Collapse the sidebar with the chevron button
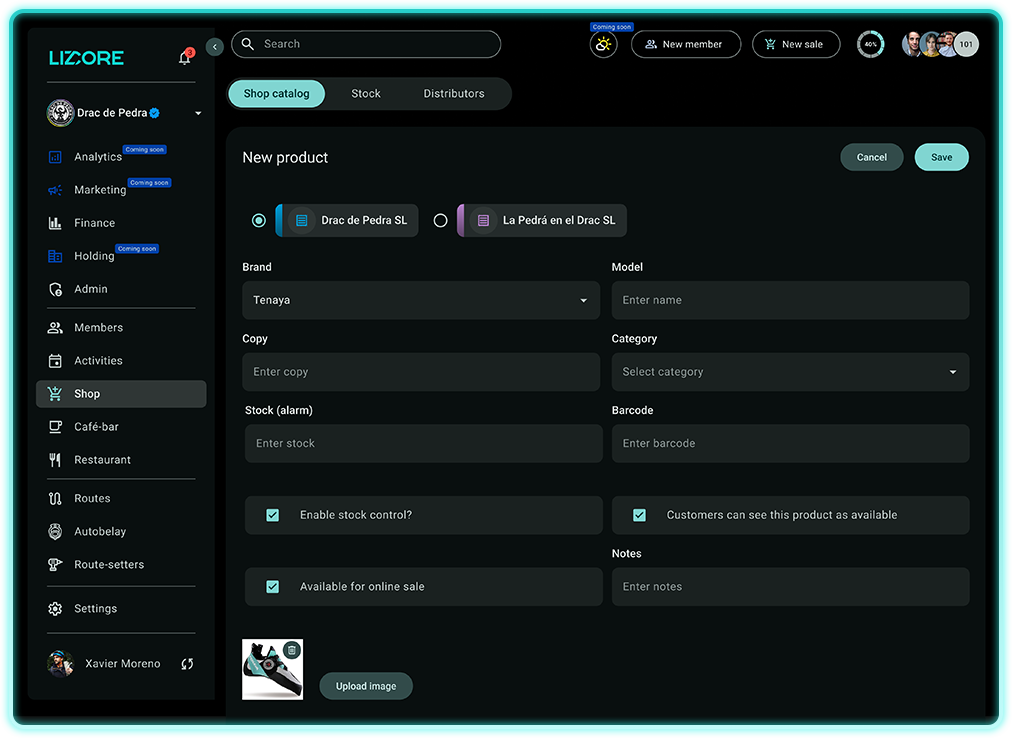Viewport: 1012px width, 738px height. point(214,47)
